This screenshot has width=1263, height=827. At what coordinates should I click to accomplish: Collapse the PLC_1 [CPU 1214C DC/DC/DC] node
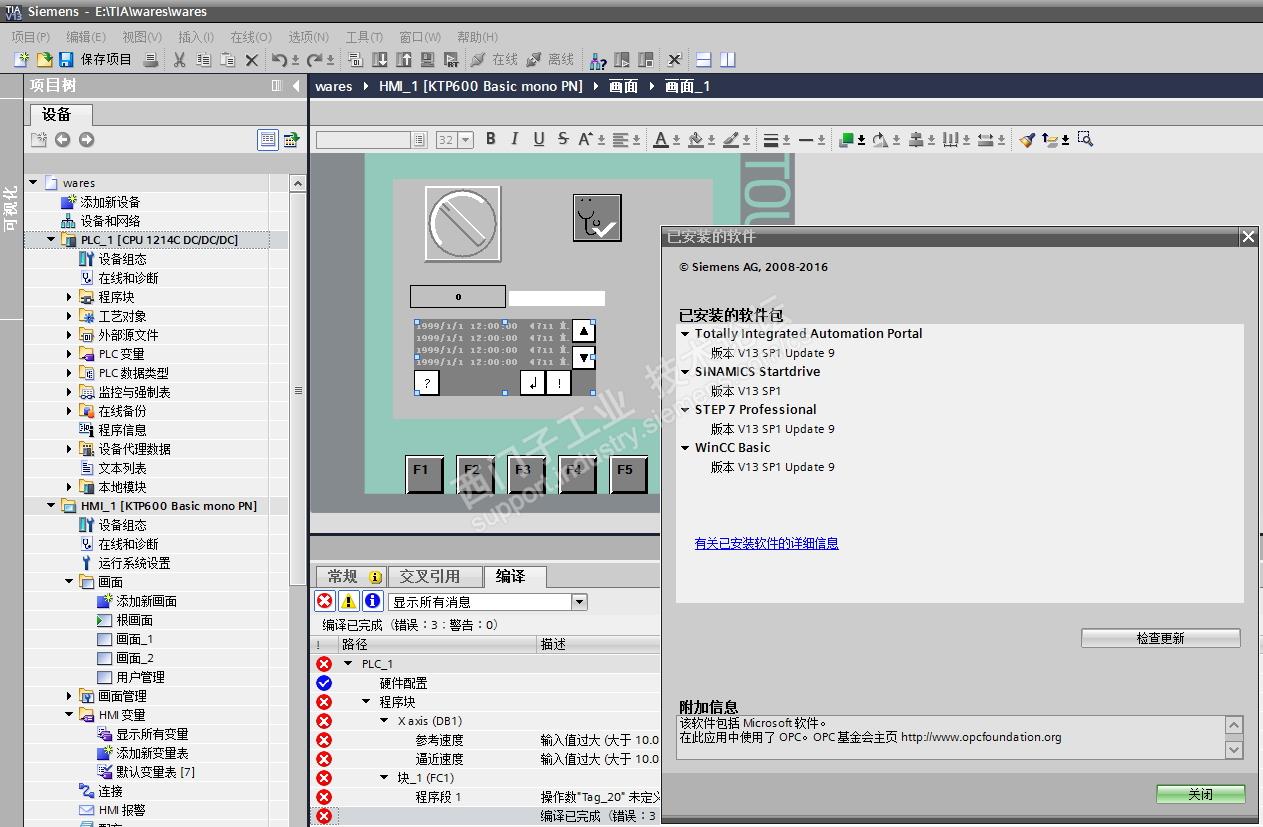tap(51, 240)
